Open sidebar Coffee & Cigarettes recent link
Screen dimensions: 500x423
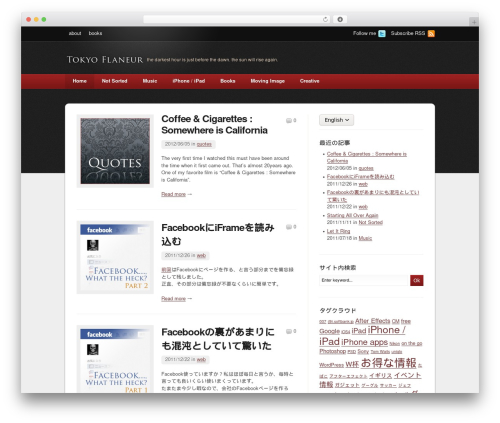[x=367, y=157]
